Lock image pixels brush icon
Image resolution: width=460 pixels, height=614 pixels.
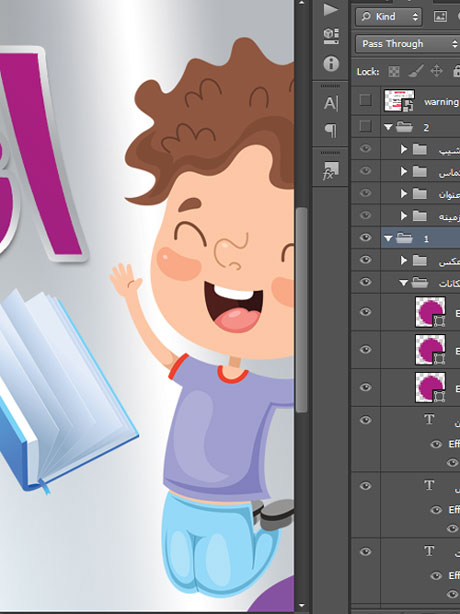coord(416,71)
